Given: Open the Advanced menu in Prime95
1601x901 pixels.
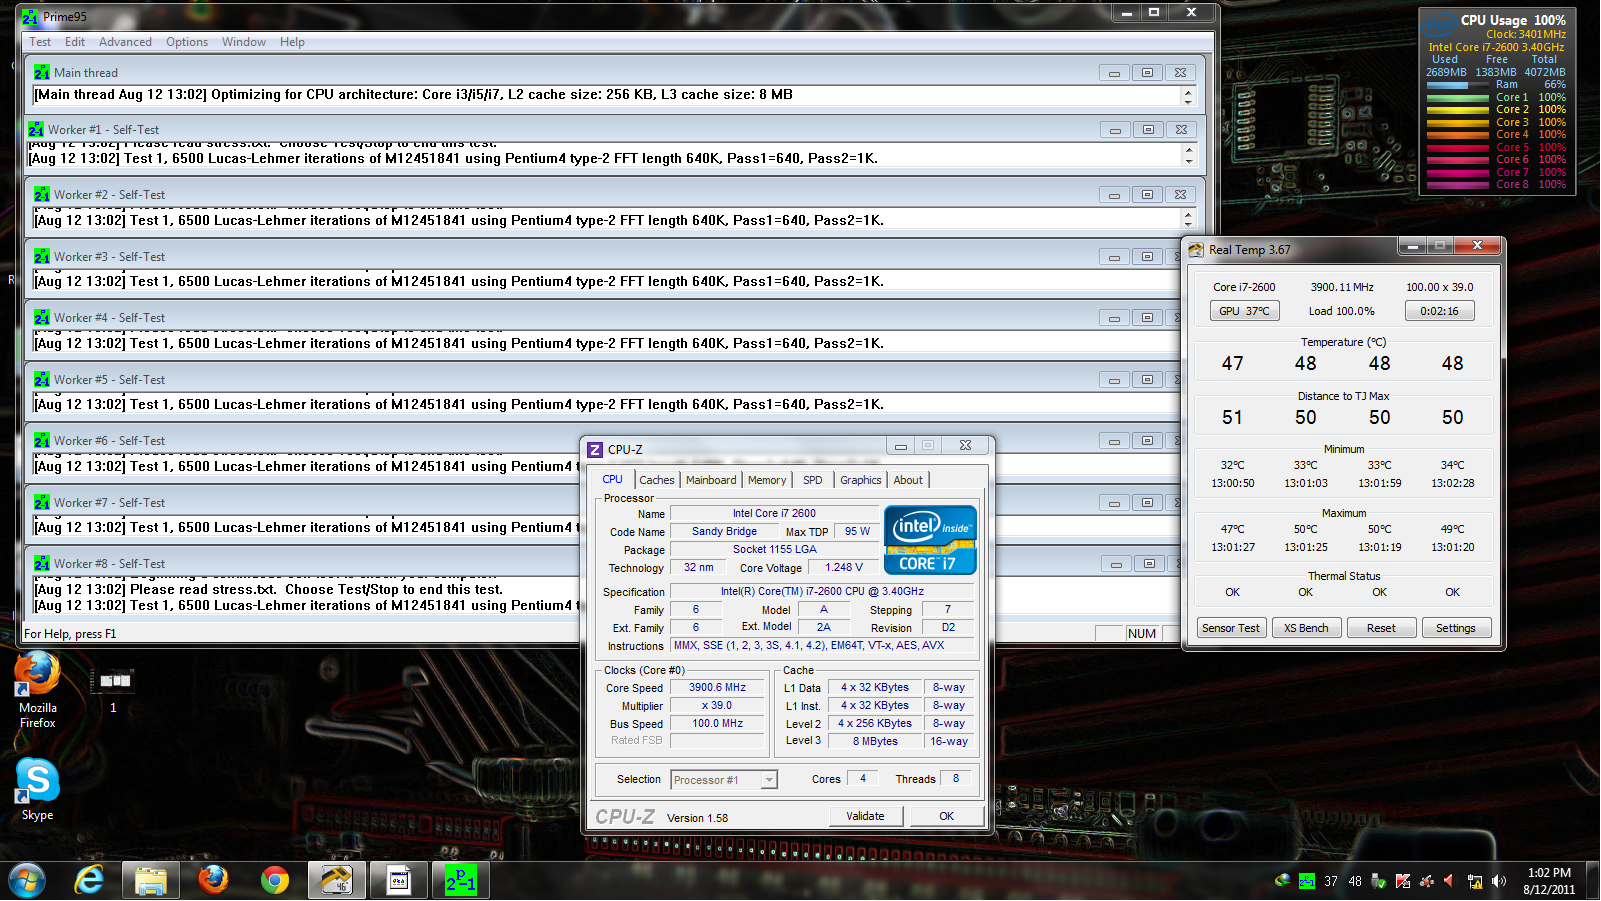Looking at the screenshot, I should (125, 42).
